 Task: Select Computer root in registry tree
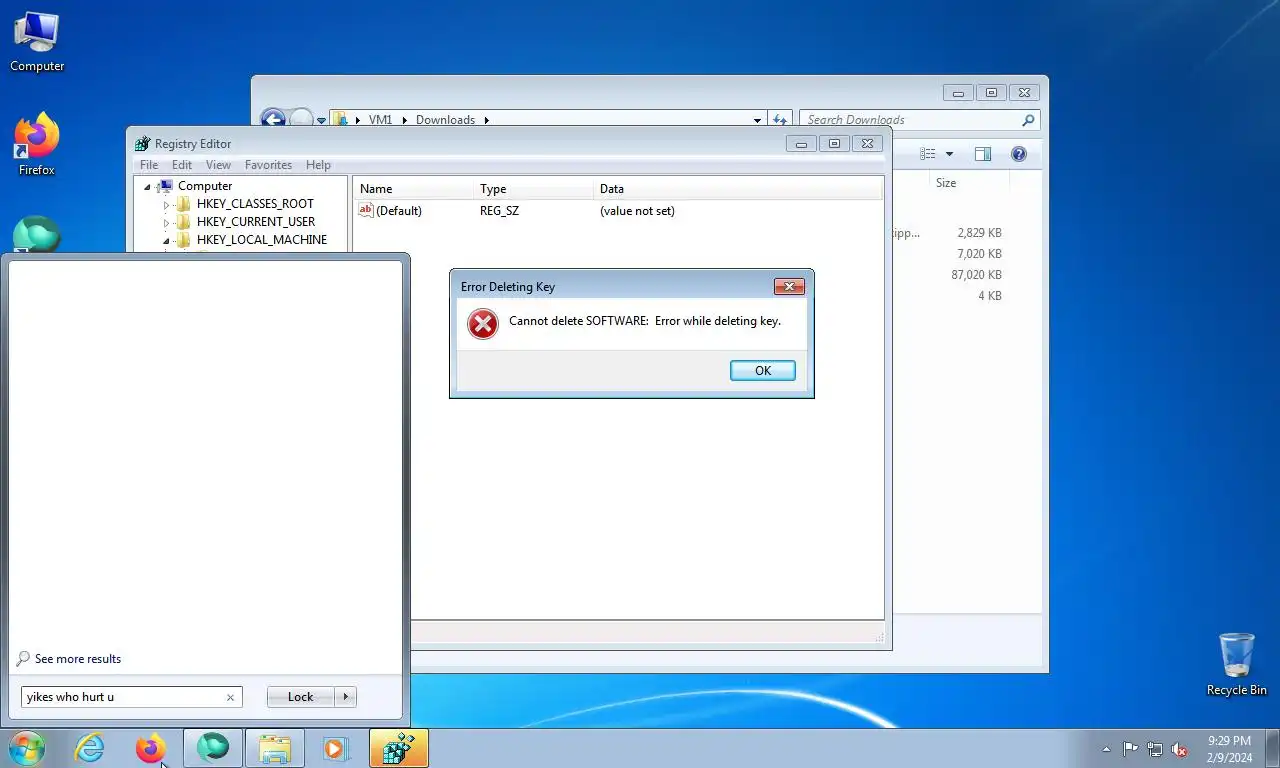click(x=205, y=186)
